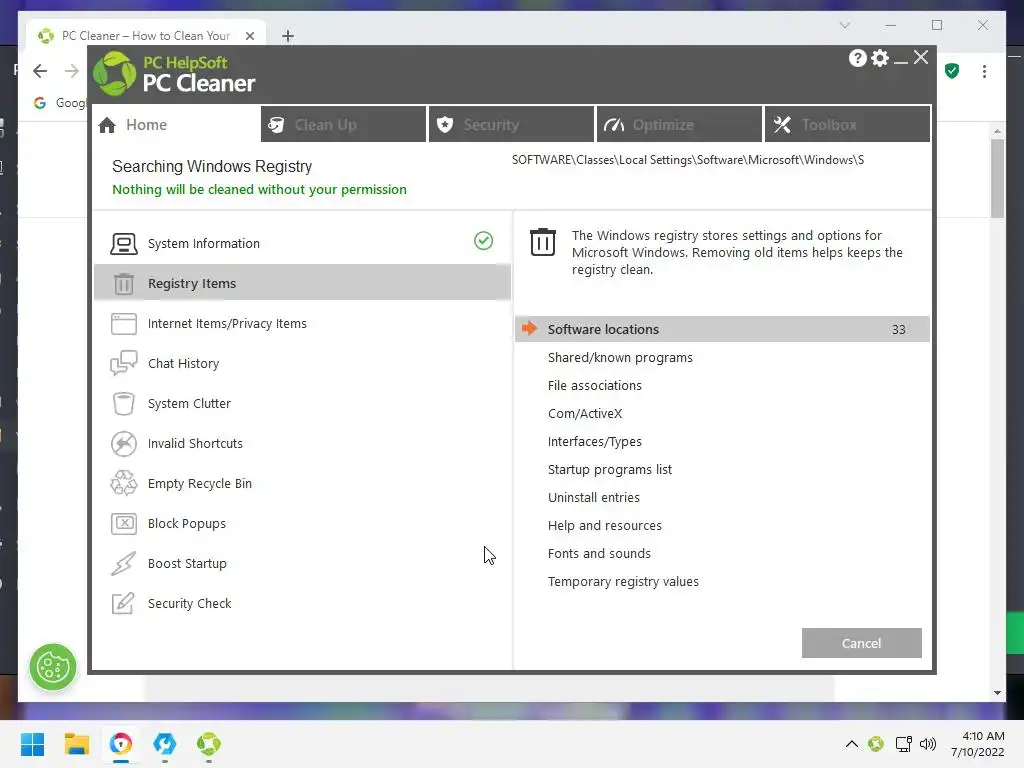The height and width of the screenshot is (768, 1024).
Task: Click the cookie settings button in browser
Action: [53, 667]
